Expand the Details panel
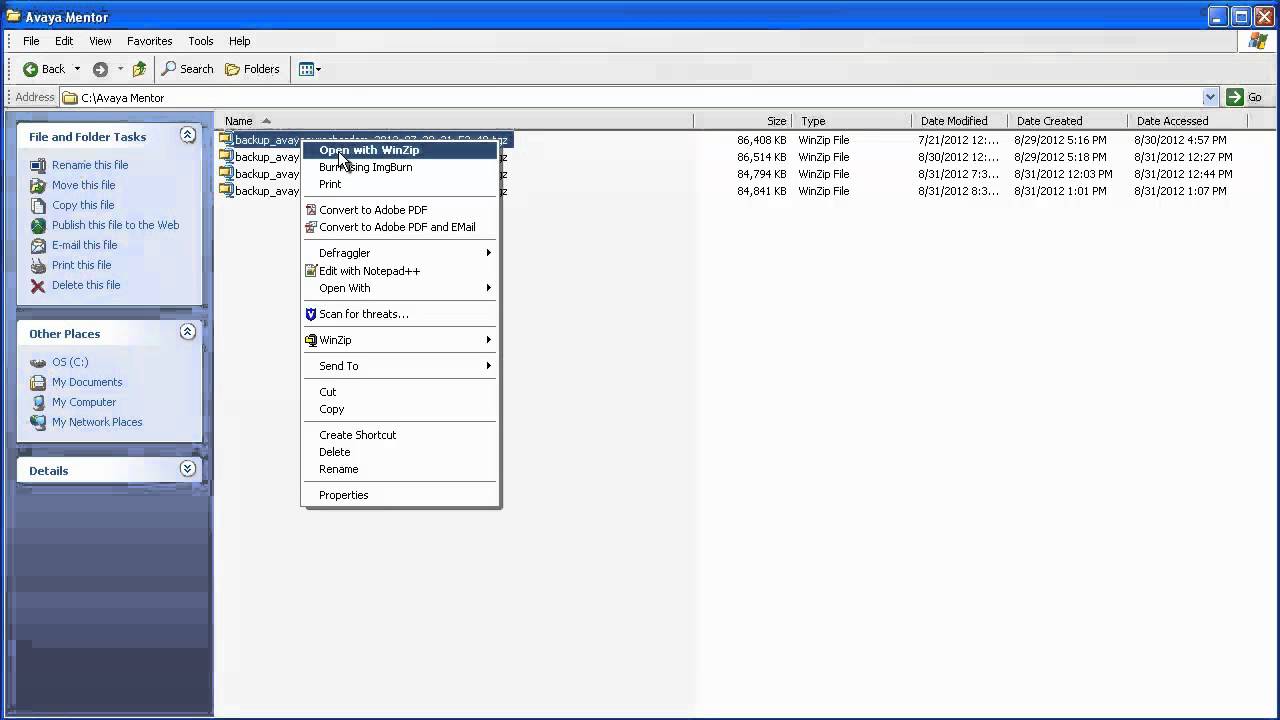The image size is (1280, 720). (187, 469)
